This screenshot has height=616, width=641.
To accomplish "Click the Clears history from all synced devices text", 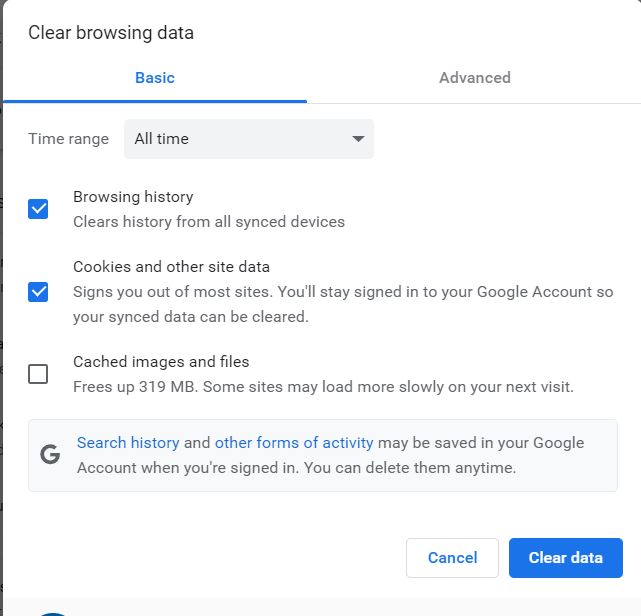I will click(209, 222).
